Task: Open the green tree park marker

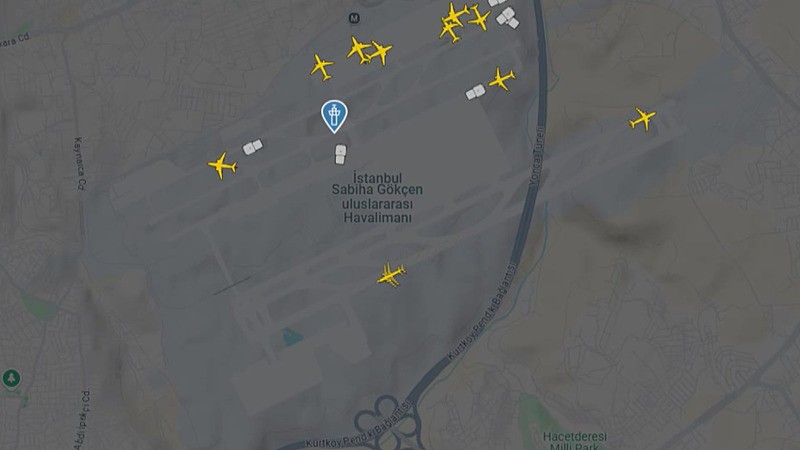Action: (11, 379)
